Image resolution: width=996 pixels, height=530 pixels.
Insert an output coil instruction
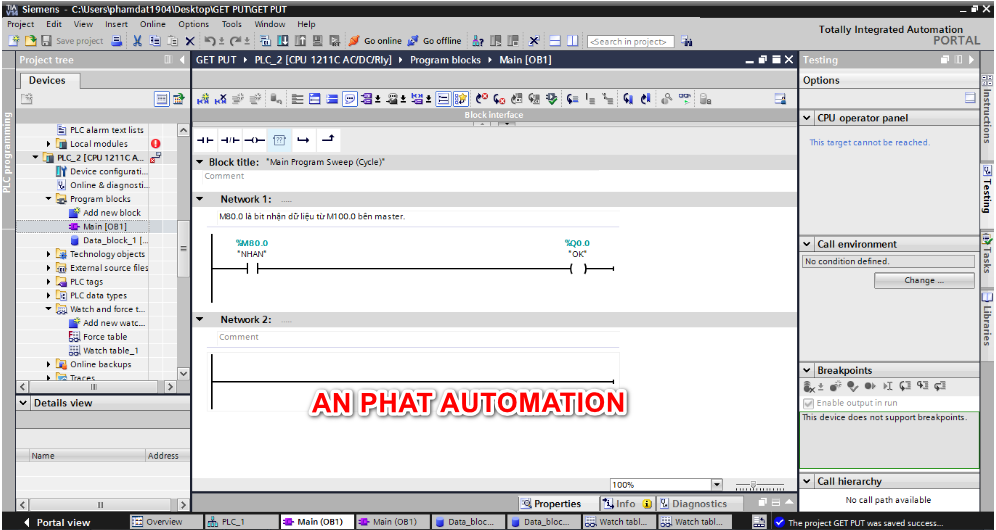click(x=254, y=140)
